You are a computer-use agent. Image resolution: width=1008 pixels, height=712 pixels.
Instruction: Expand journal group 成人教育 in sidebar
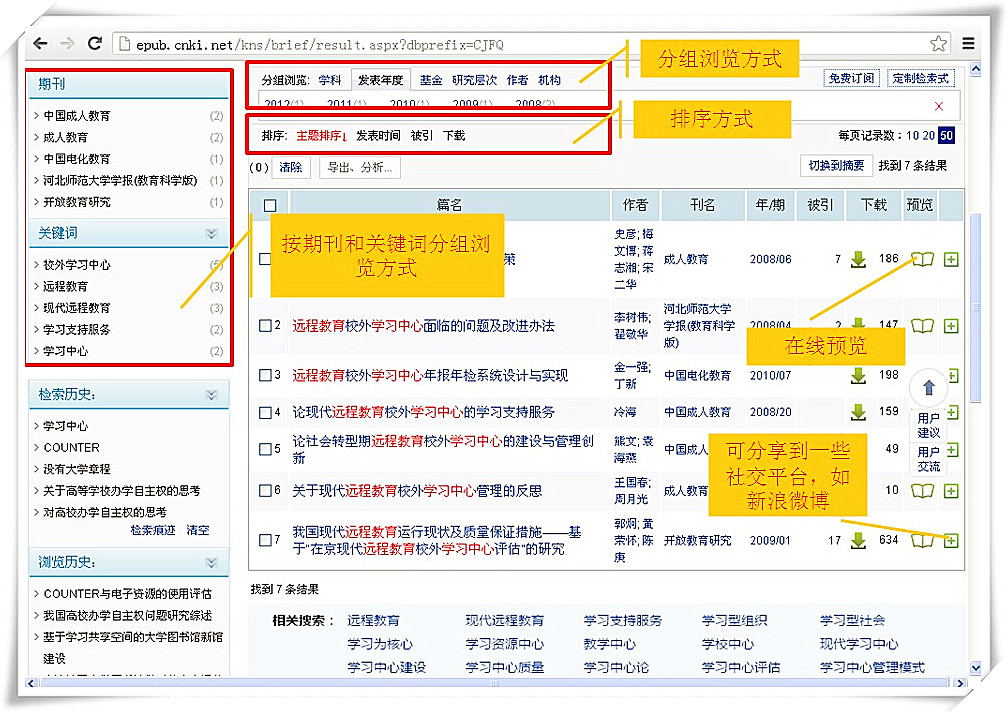66,138
